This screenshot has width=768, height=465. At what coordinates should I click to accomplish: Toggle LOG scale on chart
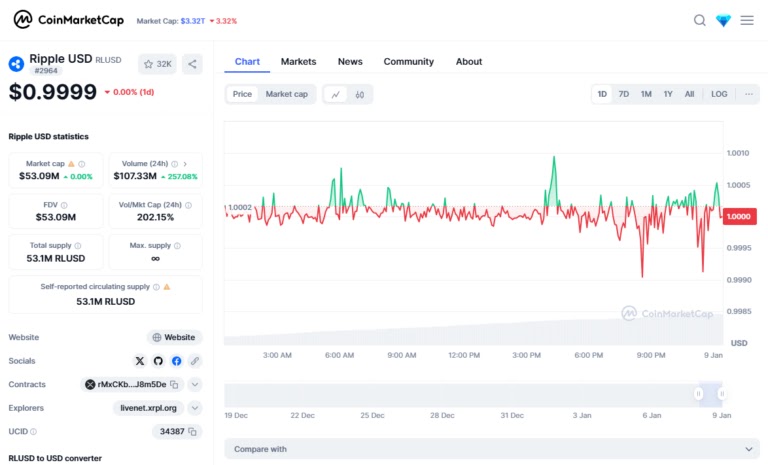[719, 94]
